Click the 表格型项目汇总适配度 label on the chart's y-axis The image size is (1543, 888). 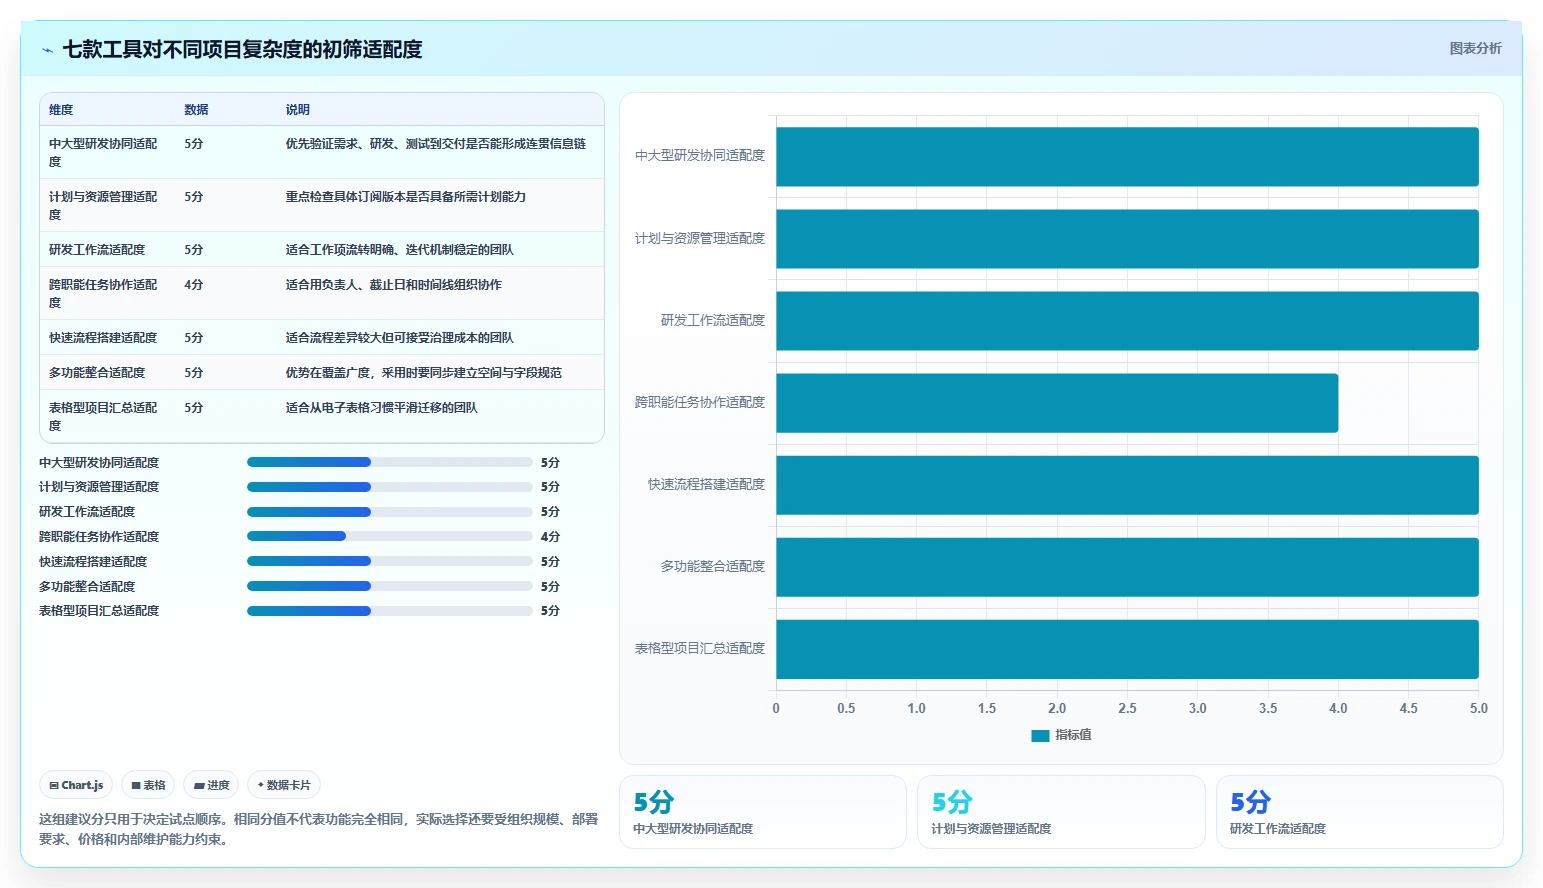[700, 649]
